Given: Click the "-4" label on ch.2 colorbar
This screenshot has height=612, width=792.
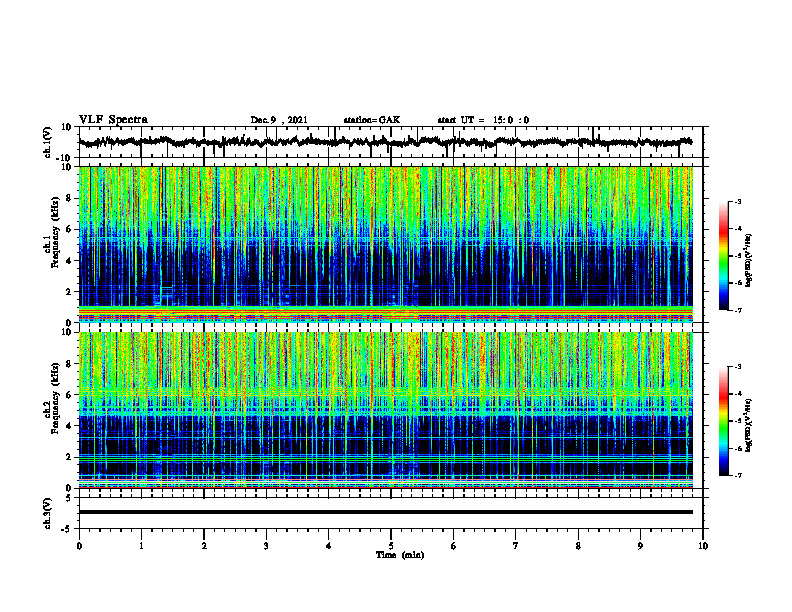Looking at the screenshot, I should click(738, 394).
